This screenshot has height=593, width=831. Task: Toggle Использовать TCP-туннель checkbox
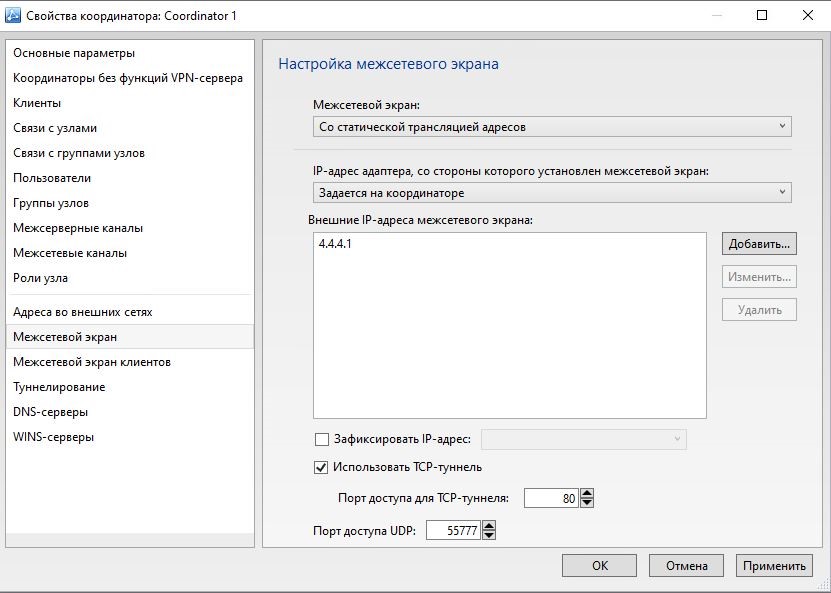click(x=322, y=467)
